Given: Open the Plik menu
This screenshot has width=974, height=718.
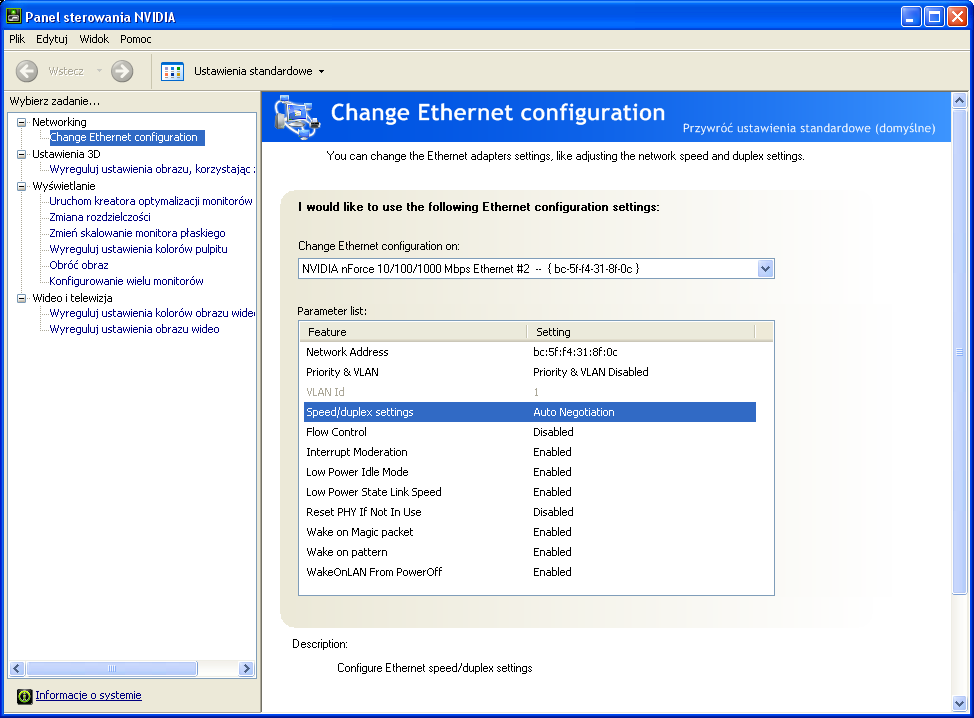Looking at the screenshot, I should click(17, 39).
